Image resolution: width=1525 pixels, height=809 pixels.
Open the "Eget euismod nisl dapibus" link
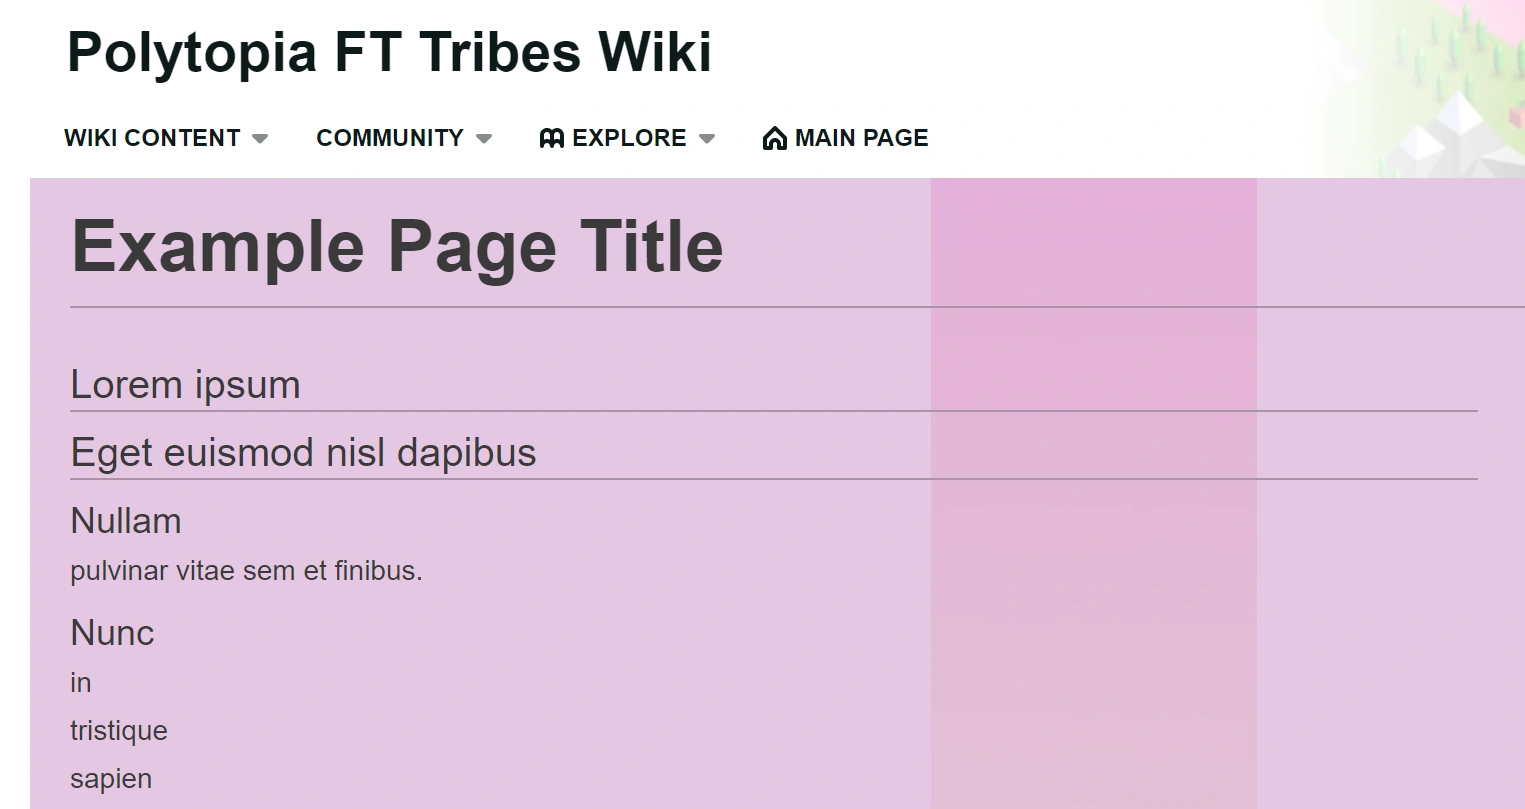[302, 453]
